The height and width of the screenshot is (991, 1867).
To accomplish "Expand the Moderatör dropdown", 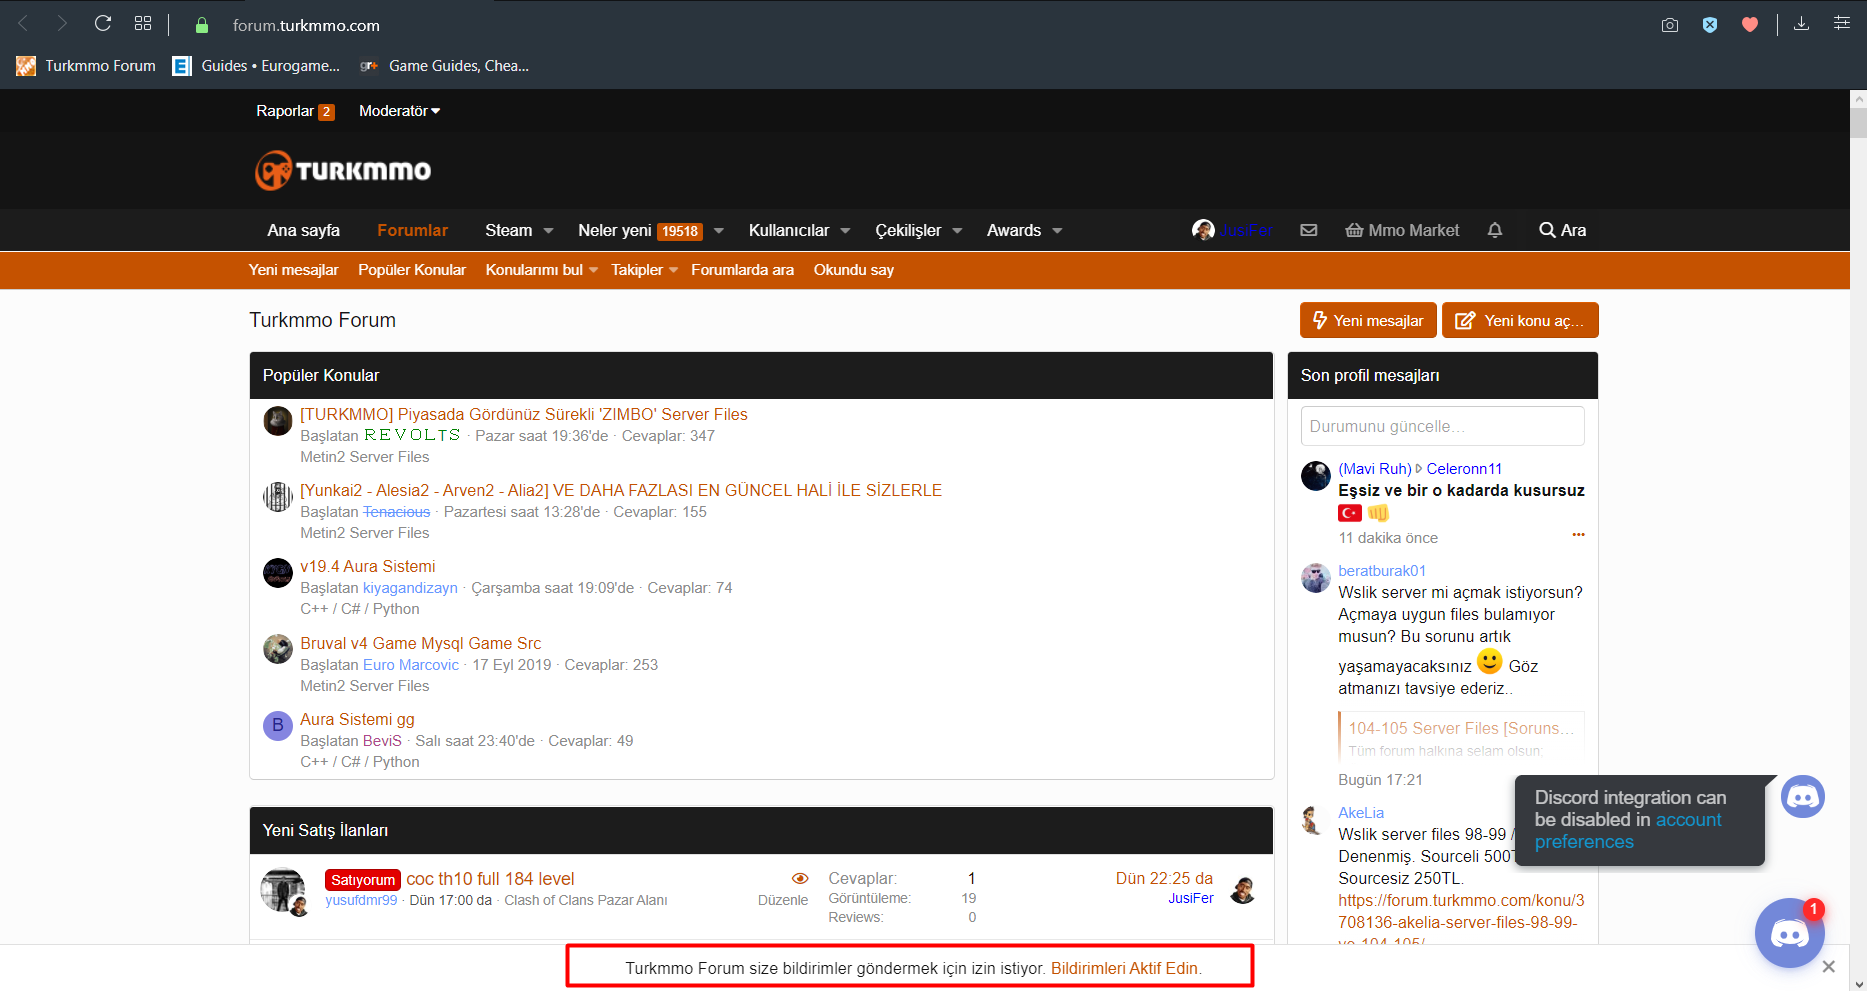I will (x=399, y=111).
